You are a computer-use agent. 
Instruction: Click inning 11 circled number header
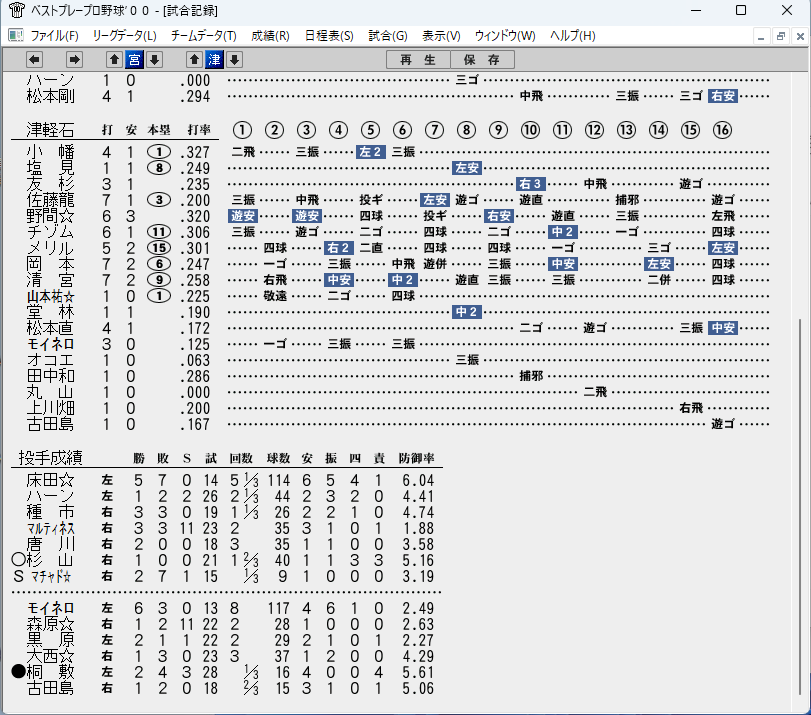(x=562, y=130)
